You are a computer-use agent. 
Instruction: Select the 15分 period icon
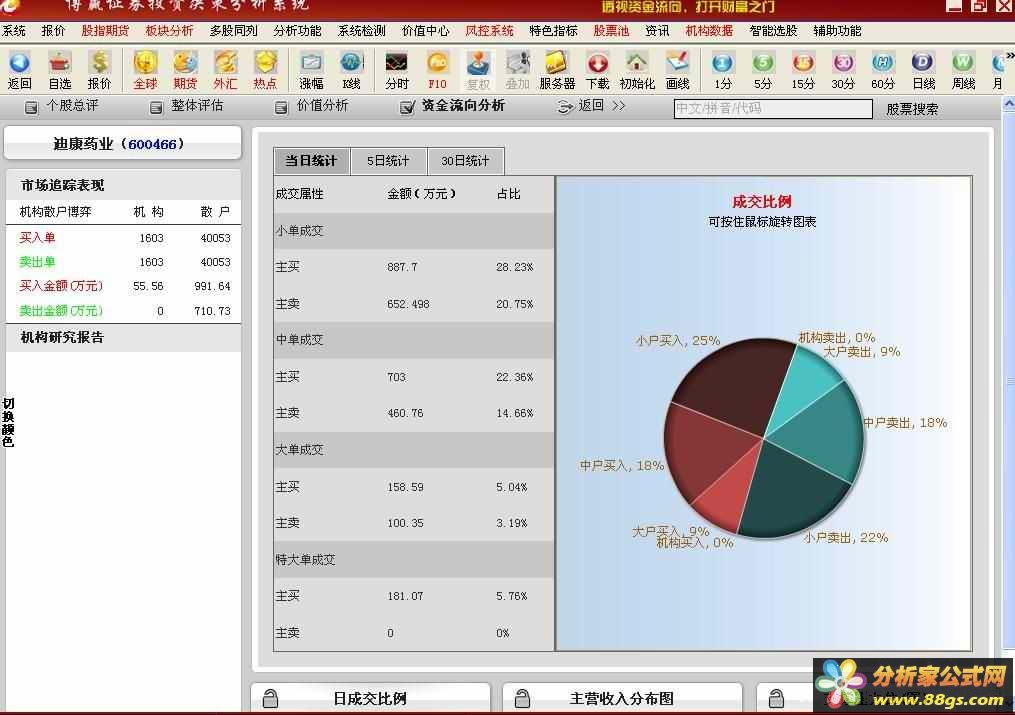click(x=803, y=71)
